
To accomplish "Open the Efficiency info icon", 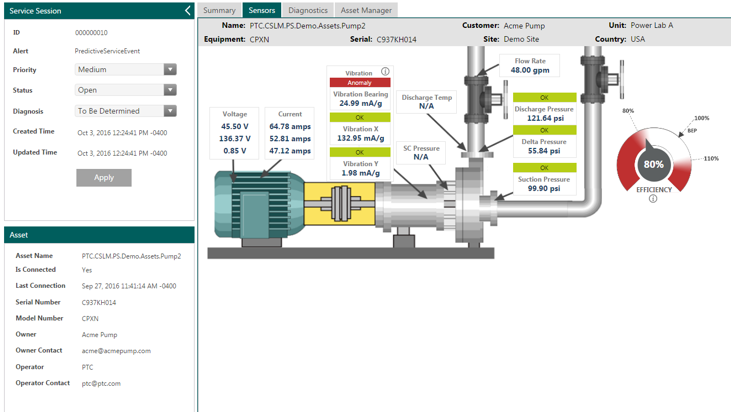I will [653, 199].
